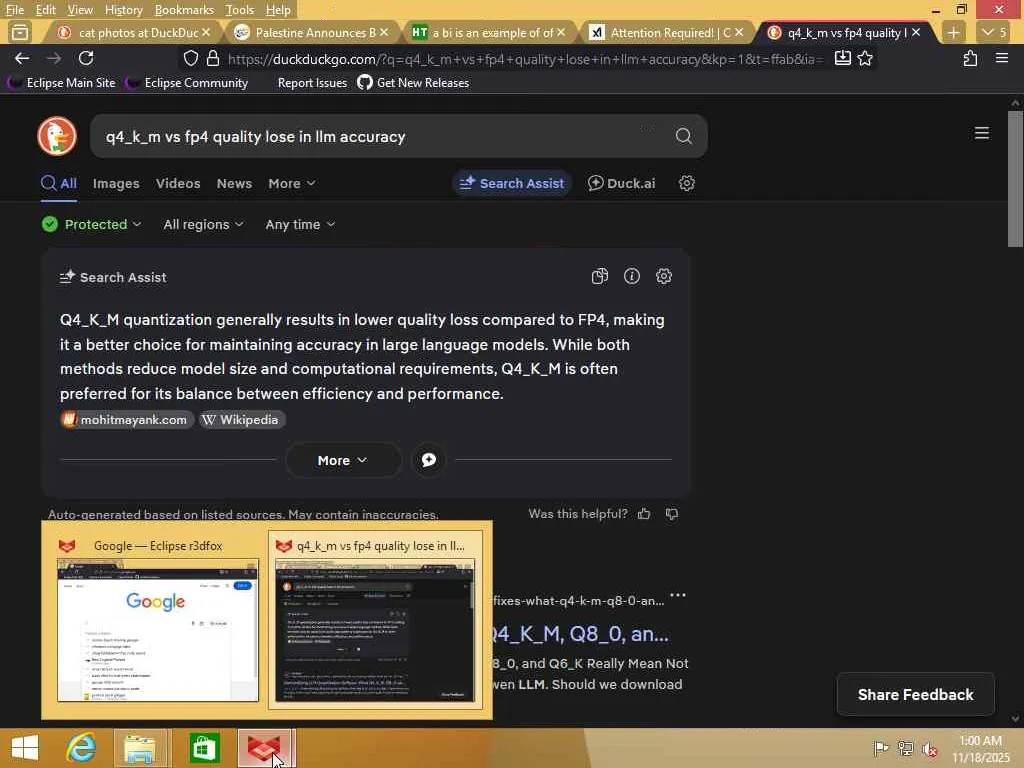1024x768 pixels.
Task: Open the Action Center flag icon
Action: pyautogui.click(x=881, y=748)
